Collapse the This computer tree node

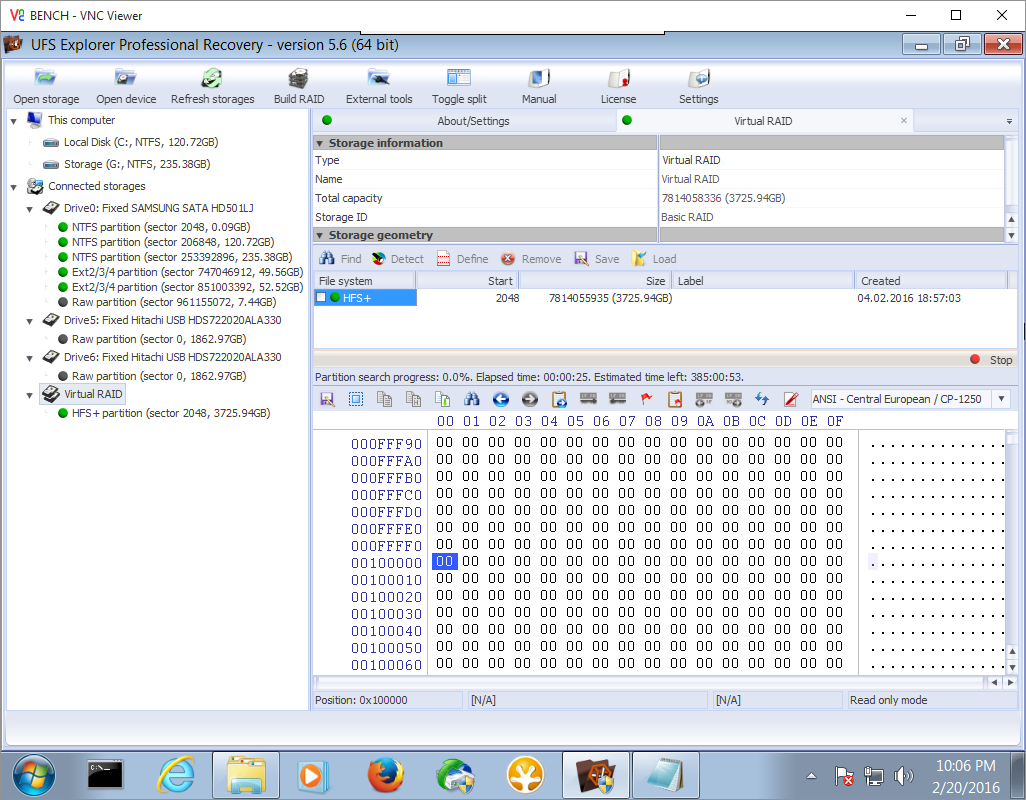point(14,121)
